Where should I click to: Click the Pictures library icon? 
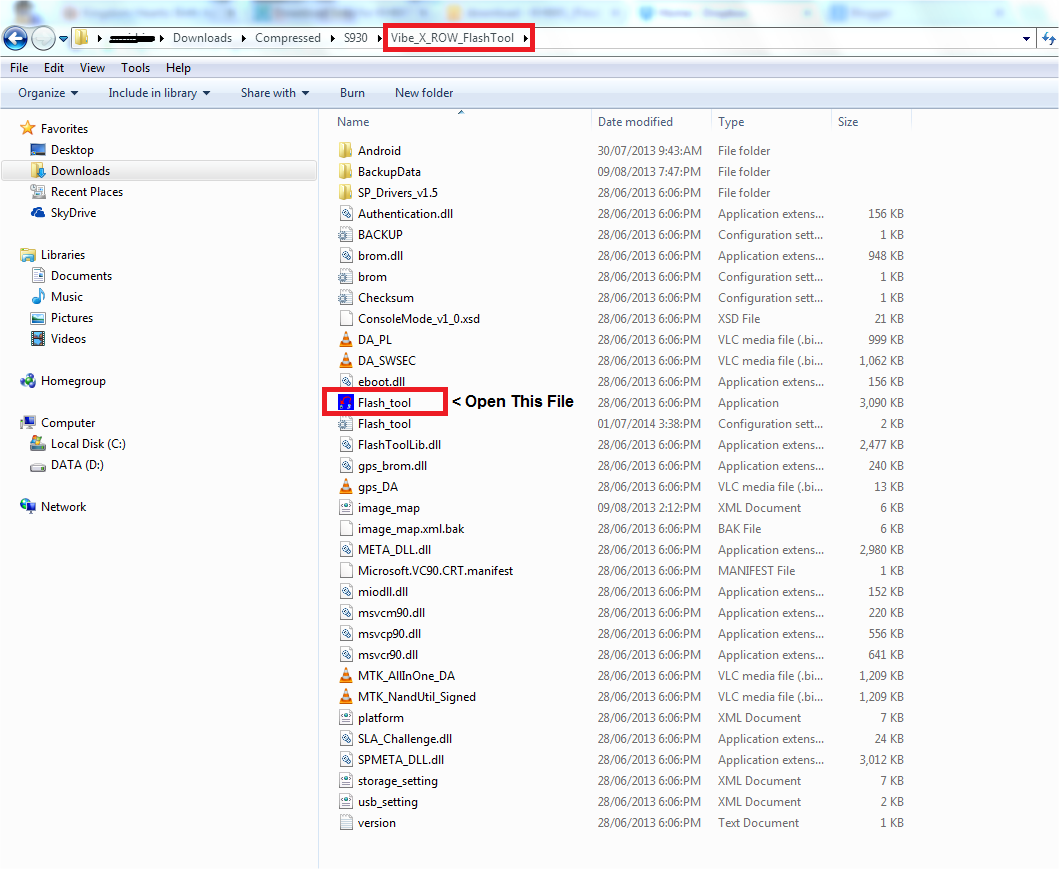coord(38,317)
